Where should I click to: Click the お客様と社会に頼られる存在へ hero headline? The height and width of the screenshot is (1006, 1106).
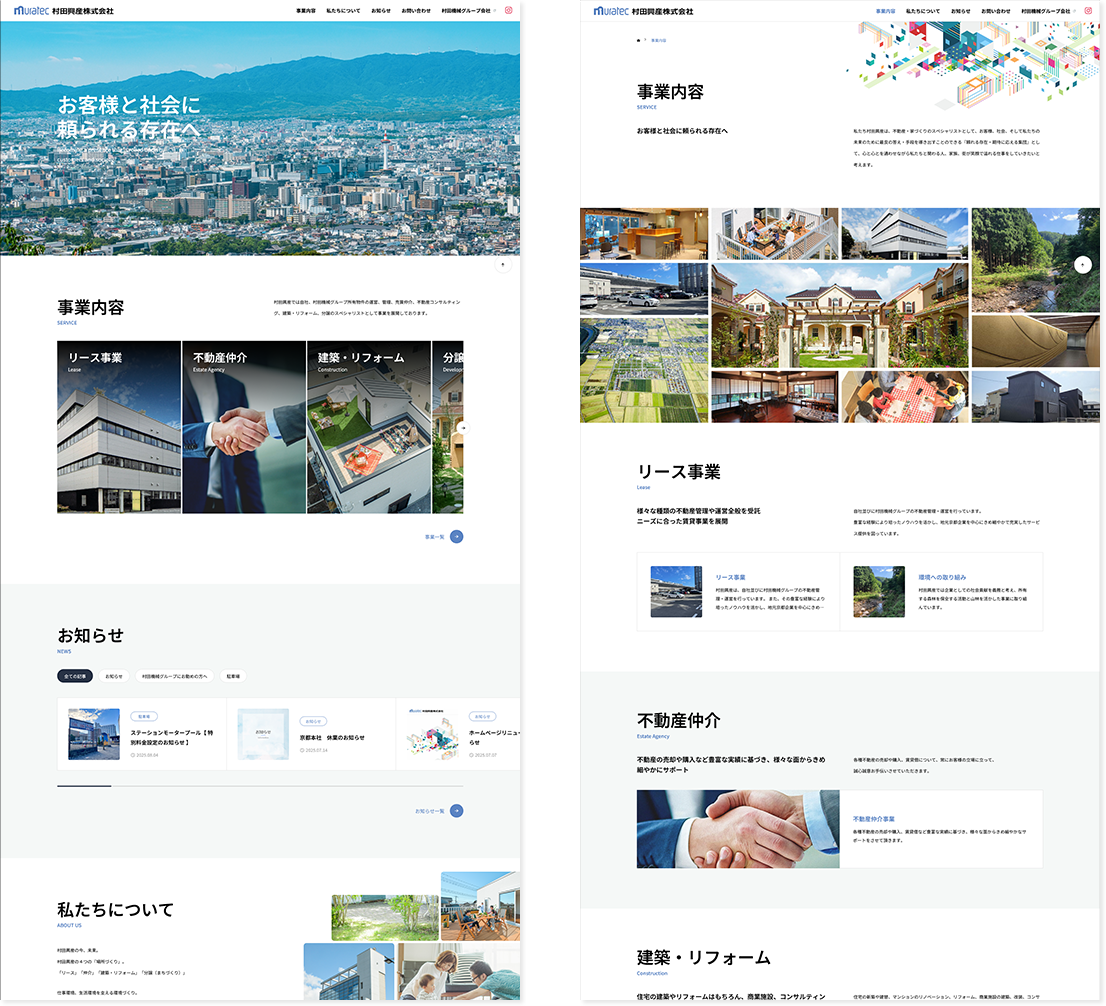(x=129, y=117)
